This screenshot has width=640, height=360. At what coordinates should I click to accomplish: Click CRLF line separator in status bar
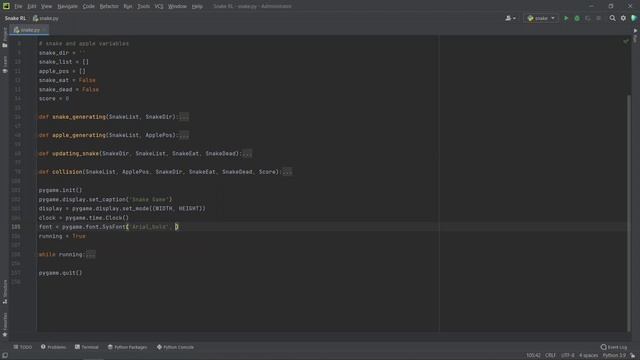pyautogui.click(x=550, y=356)
